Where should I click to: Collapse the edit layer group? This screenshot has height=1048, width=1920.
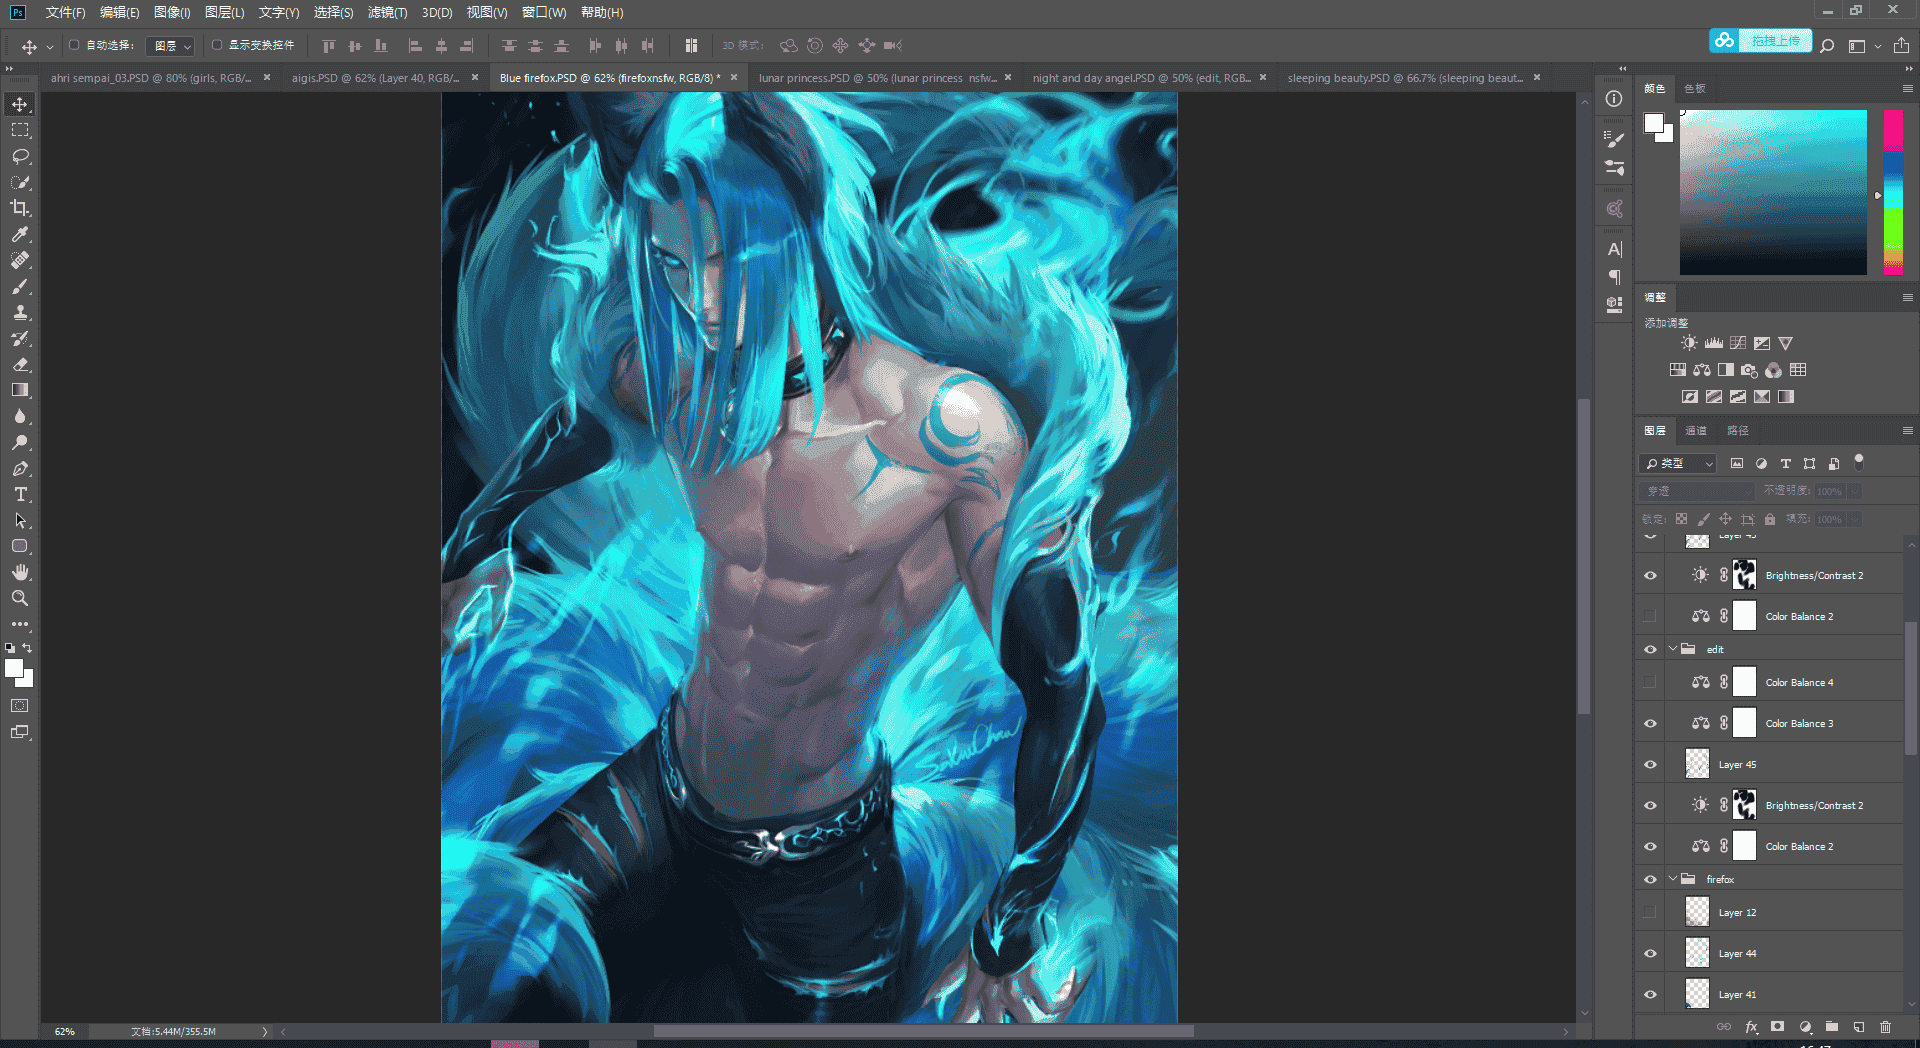1672,649
